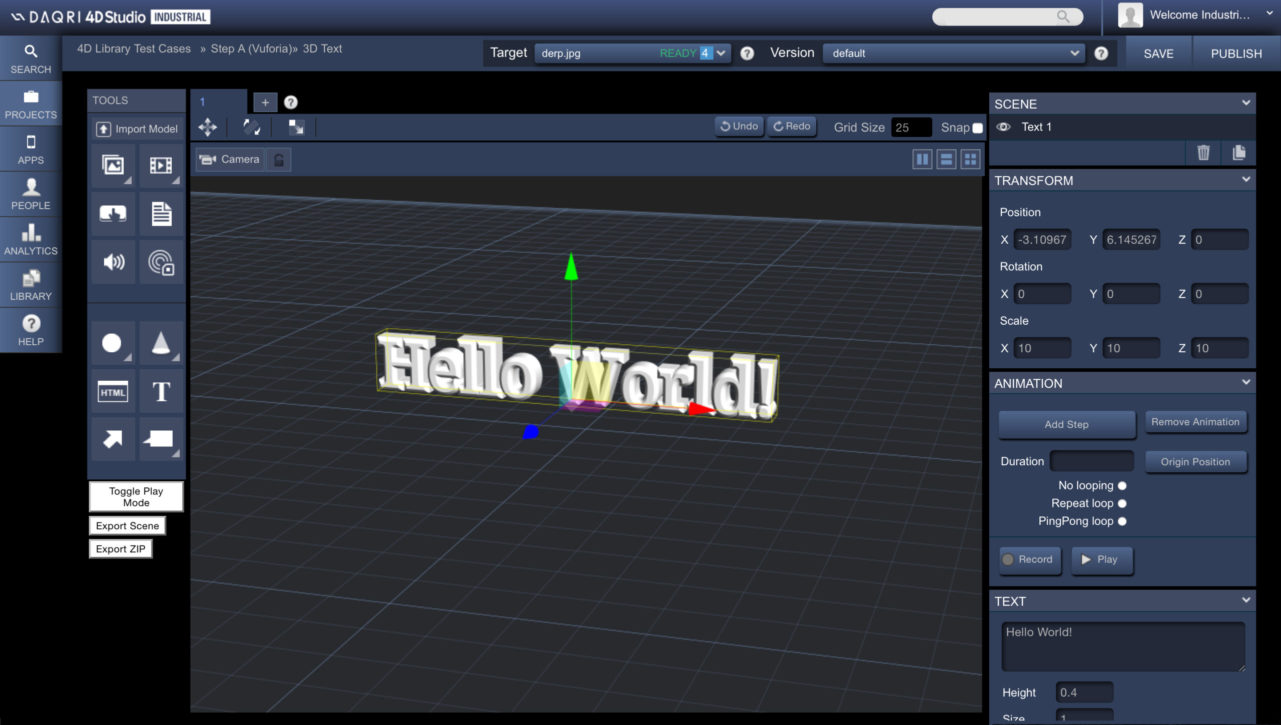Select the document tool icon

161,213
